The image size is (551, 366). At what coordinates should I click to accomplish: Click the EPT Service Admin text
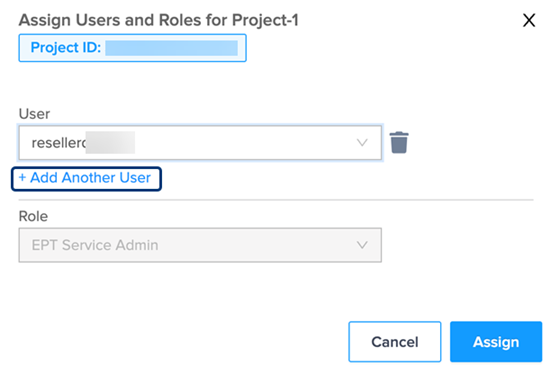tap(95, 245)
